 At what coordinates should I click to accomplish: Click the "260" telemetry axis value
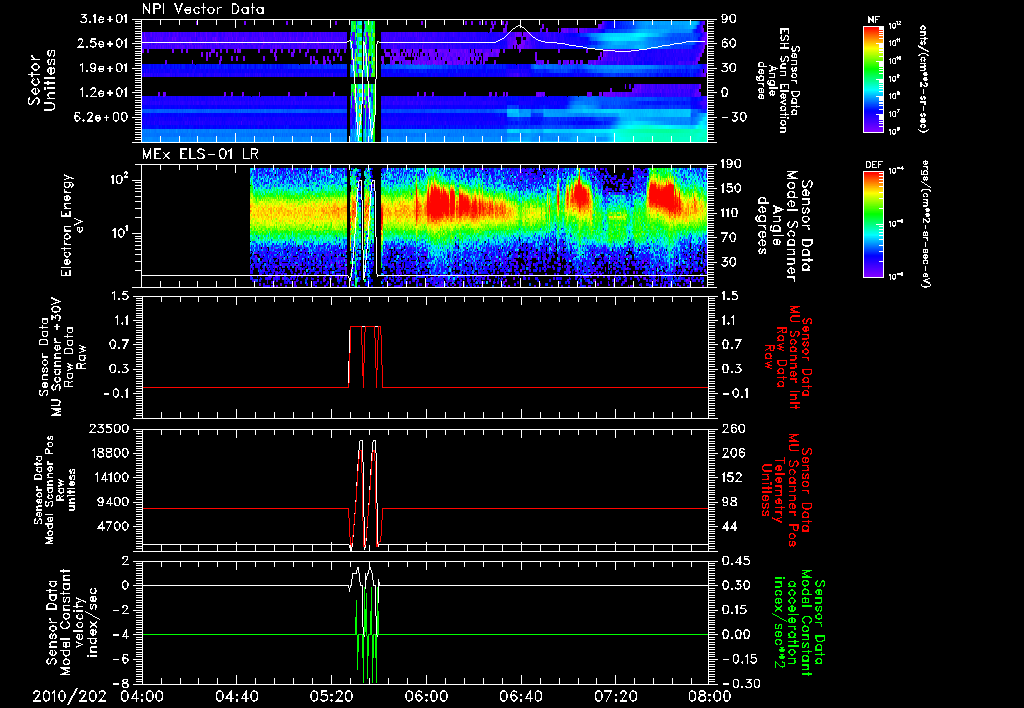point(732,428)
